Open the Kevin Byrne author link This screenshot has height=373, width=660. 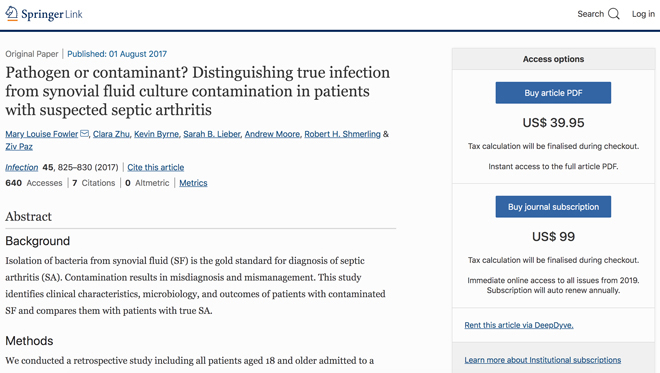156,134
